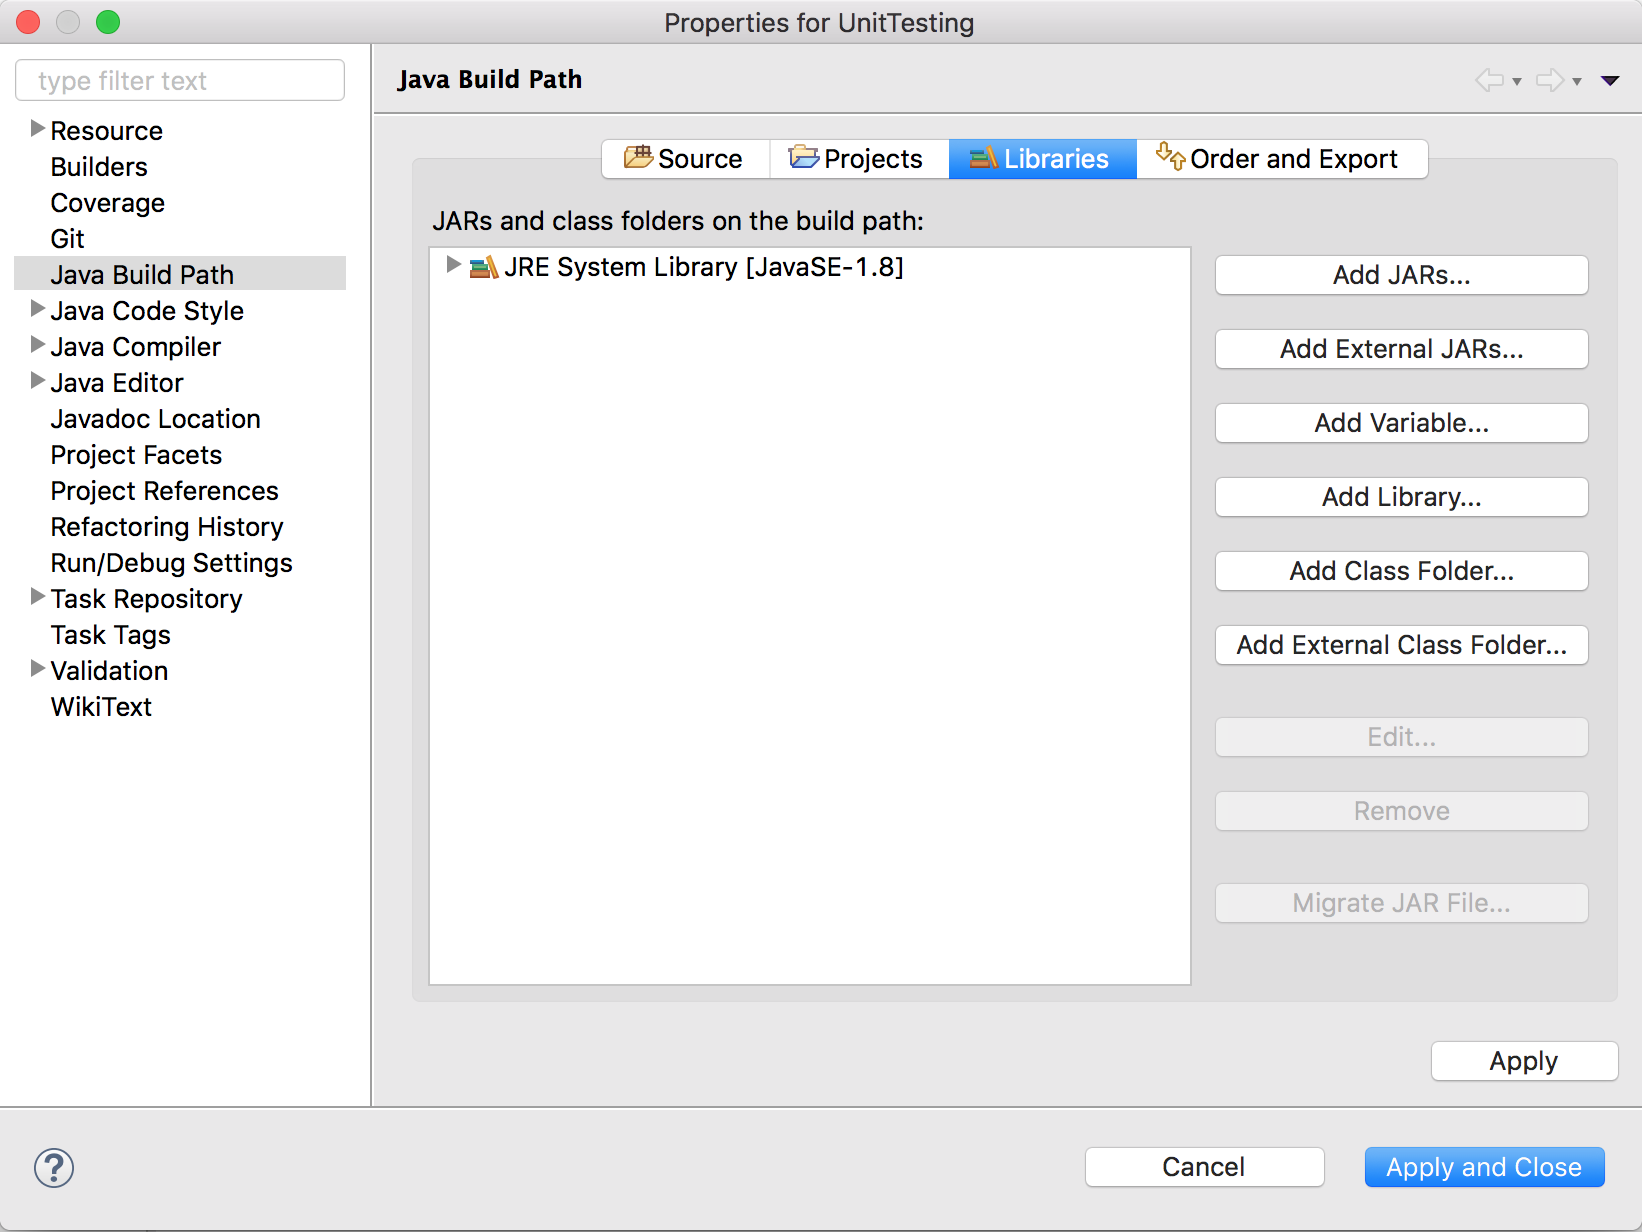1642x1232 pixels.
Task: Click the Apply and Close button
Action: (x=1484, y=1166)
